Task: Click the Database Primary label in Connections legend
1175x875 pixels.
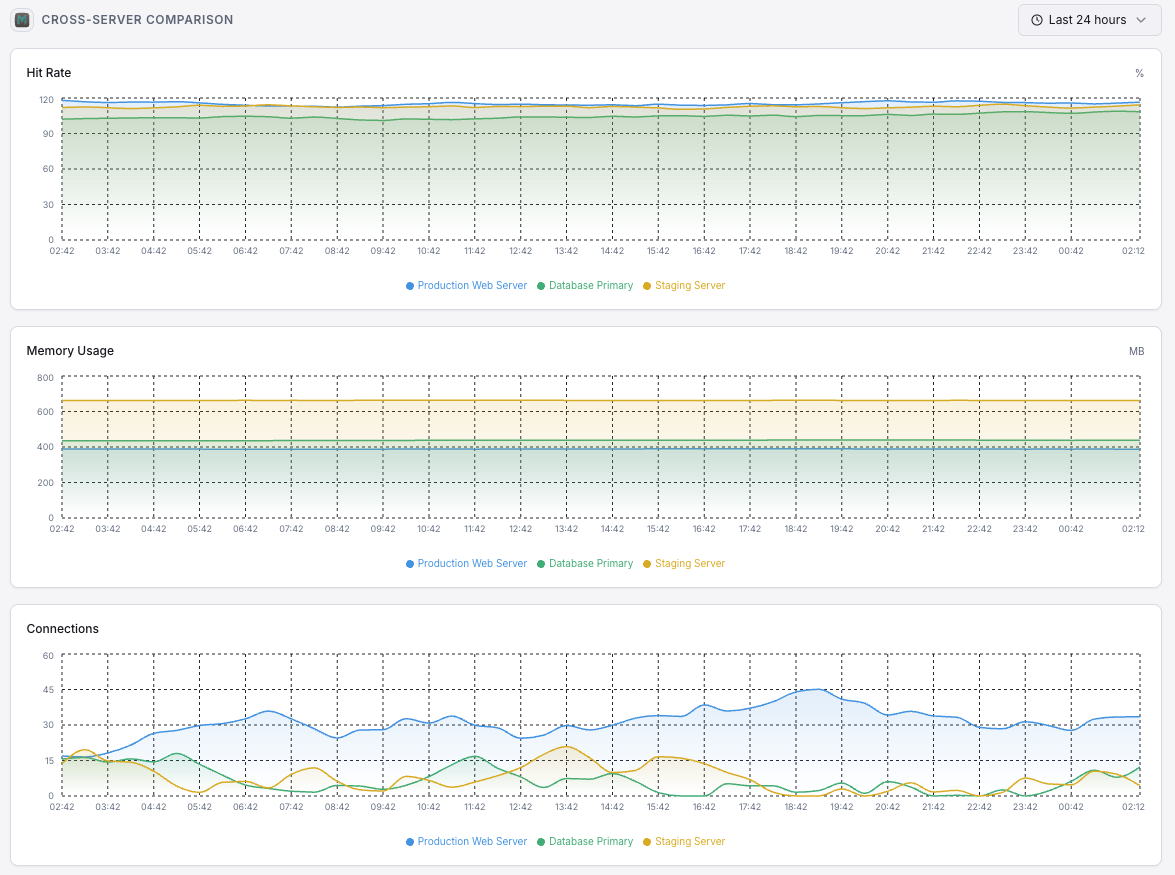Action: (591, 841)
